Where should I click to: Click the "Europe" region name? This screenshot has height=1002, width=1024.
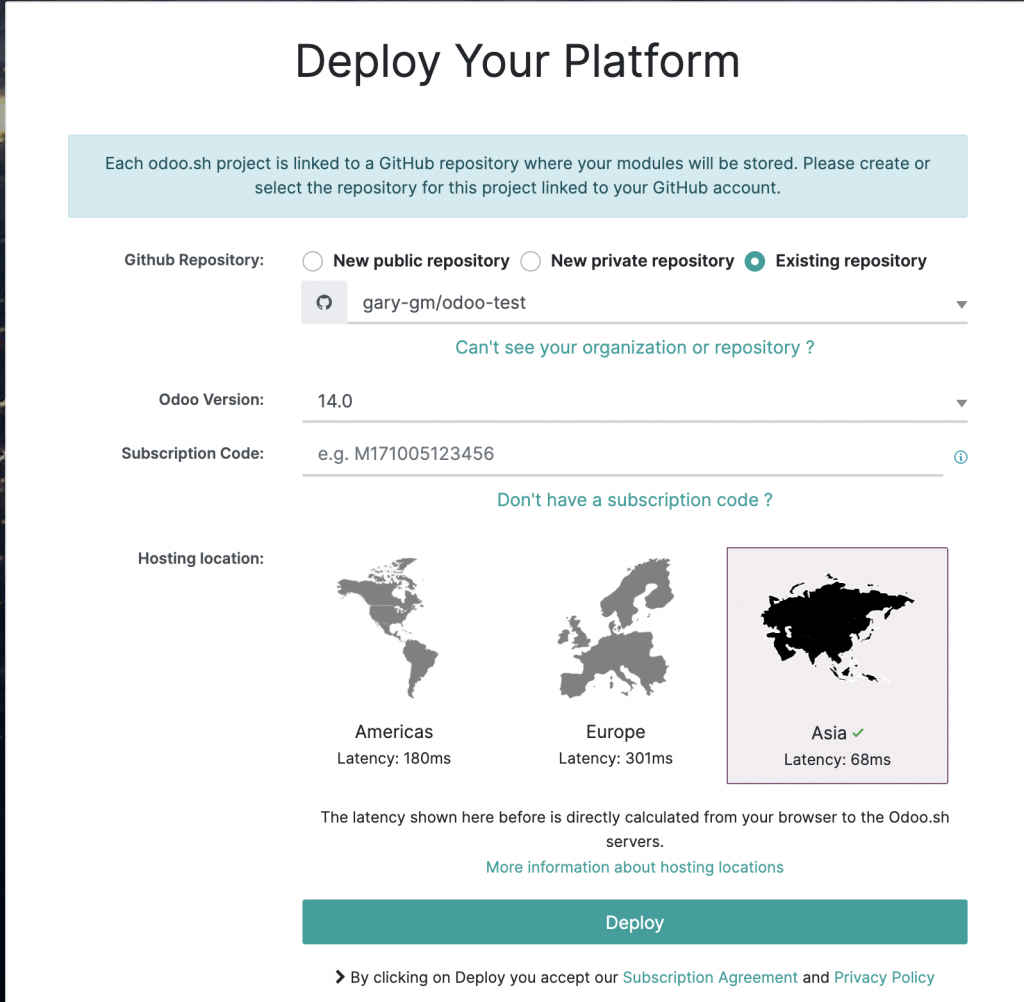pyautogui.click(x=615, y=732)
